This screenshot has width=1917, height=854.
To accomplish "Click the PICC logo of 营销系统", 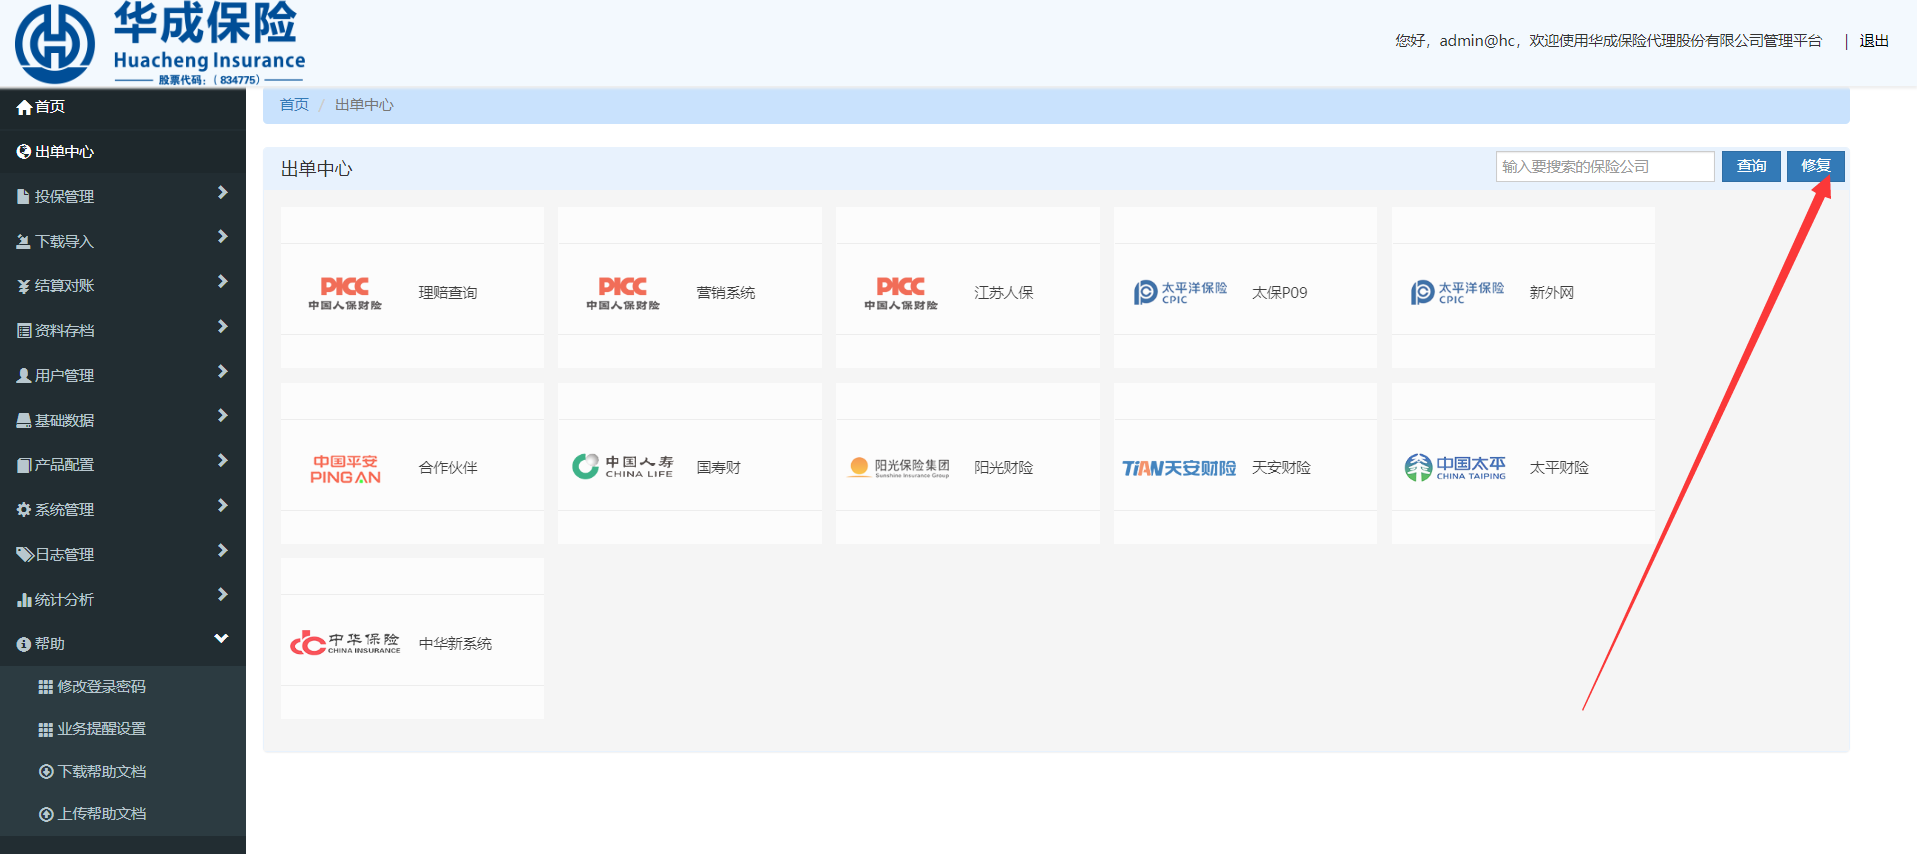I will pyautogui.click(x=623, y=293).
